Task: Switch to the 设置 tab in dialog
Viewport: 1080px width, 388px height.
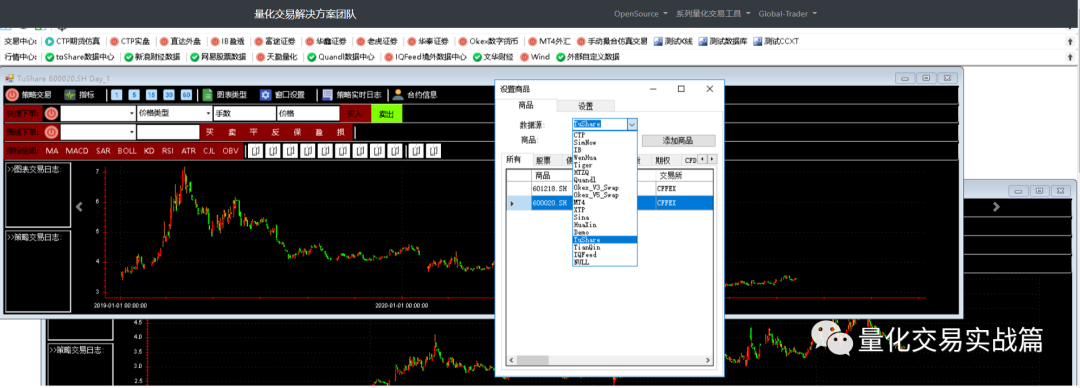Action: 585,106
